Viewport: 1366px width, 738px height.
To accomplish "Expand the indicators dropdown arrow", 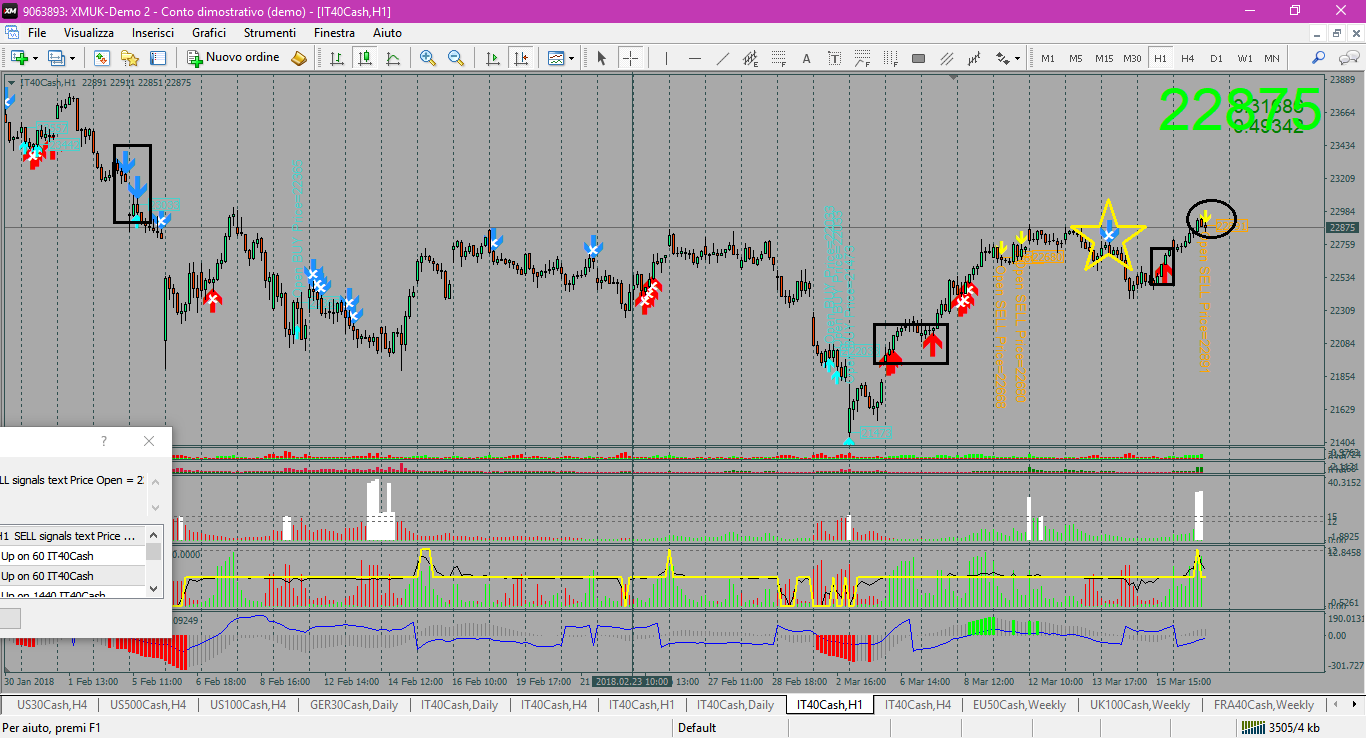I will click(571, 58).
